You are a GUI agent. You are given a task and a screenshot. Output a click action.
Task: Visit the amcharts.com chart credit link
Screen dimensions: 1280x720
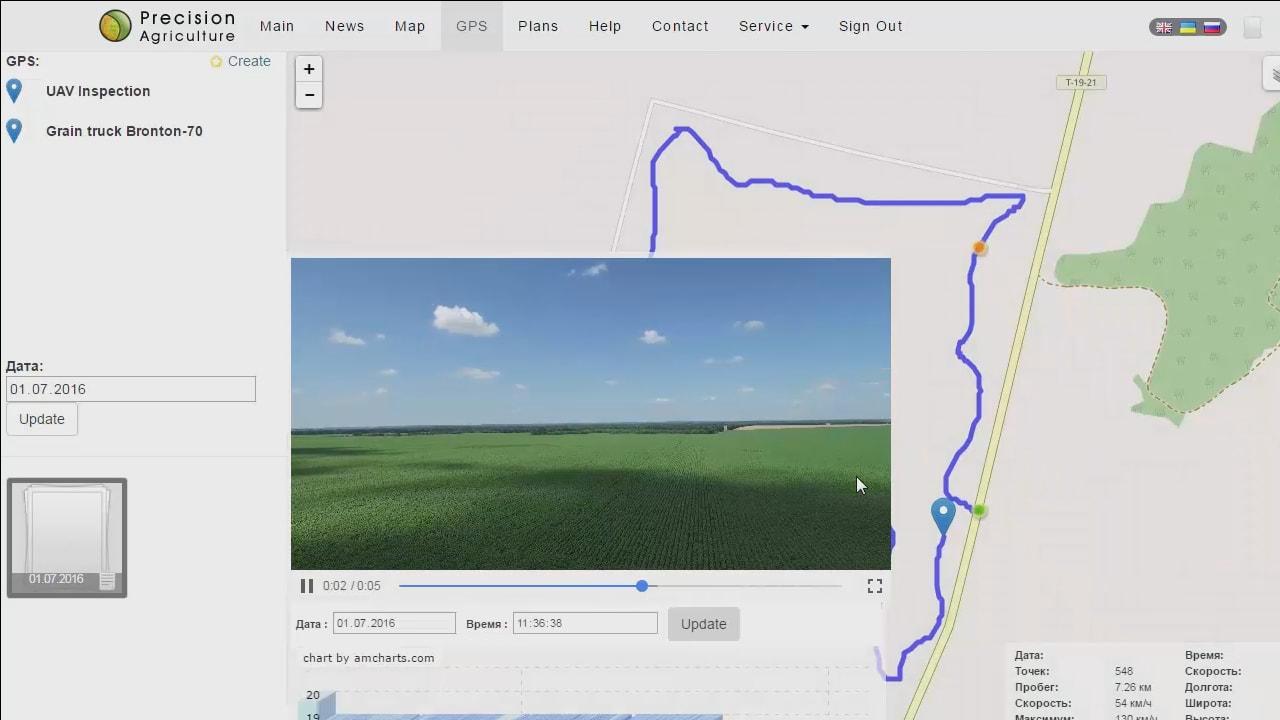[x=366, y=657]
